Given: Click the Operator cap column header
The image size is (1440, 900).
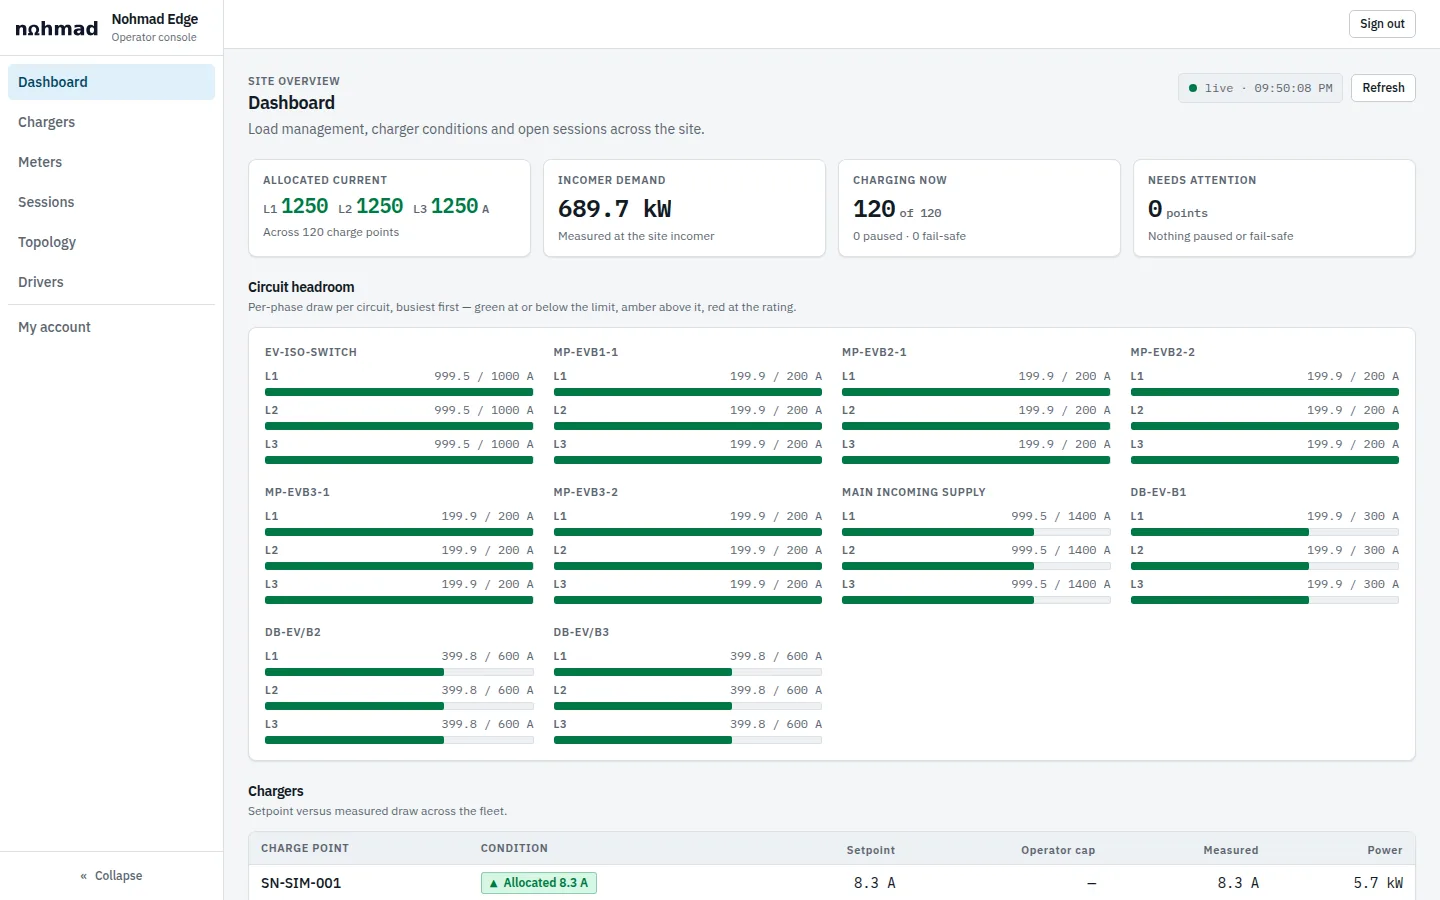Looking at the screenshot, I should (x=1058, y=850).
